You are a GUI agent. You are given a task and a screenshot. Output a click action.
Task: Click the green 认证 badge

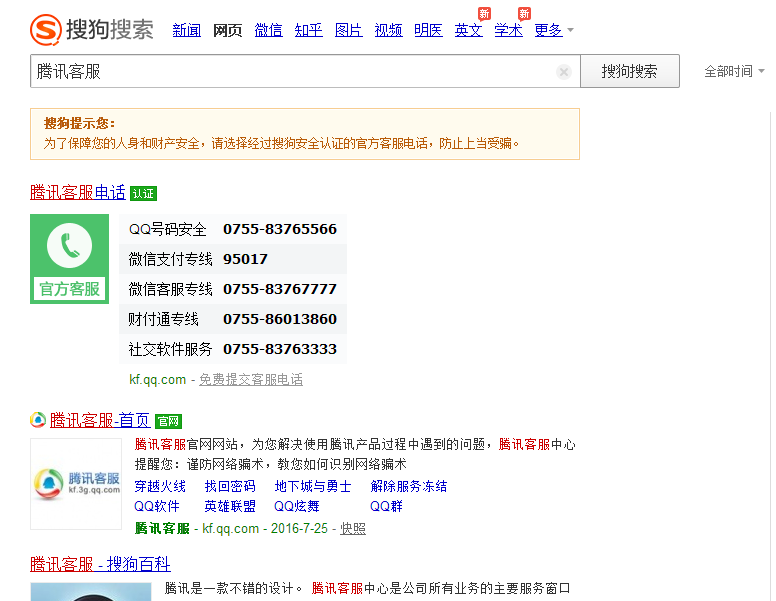(x=144, y=194)
